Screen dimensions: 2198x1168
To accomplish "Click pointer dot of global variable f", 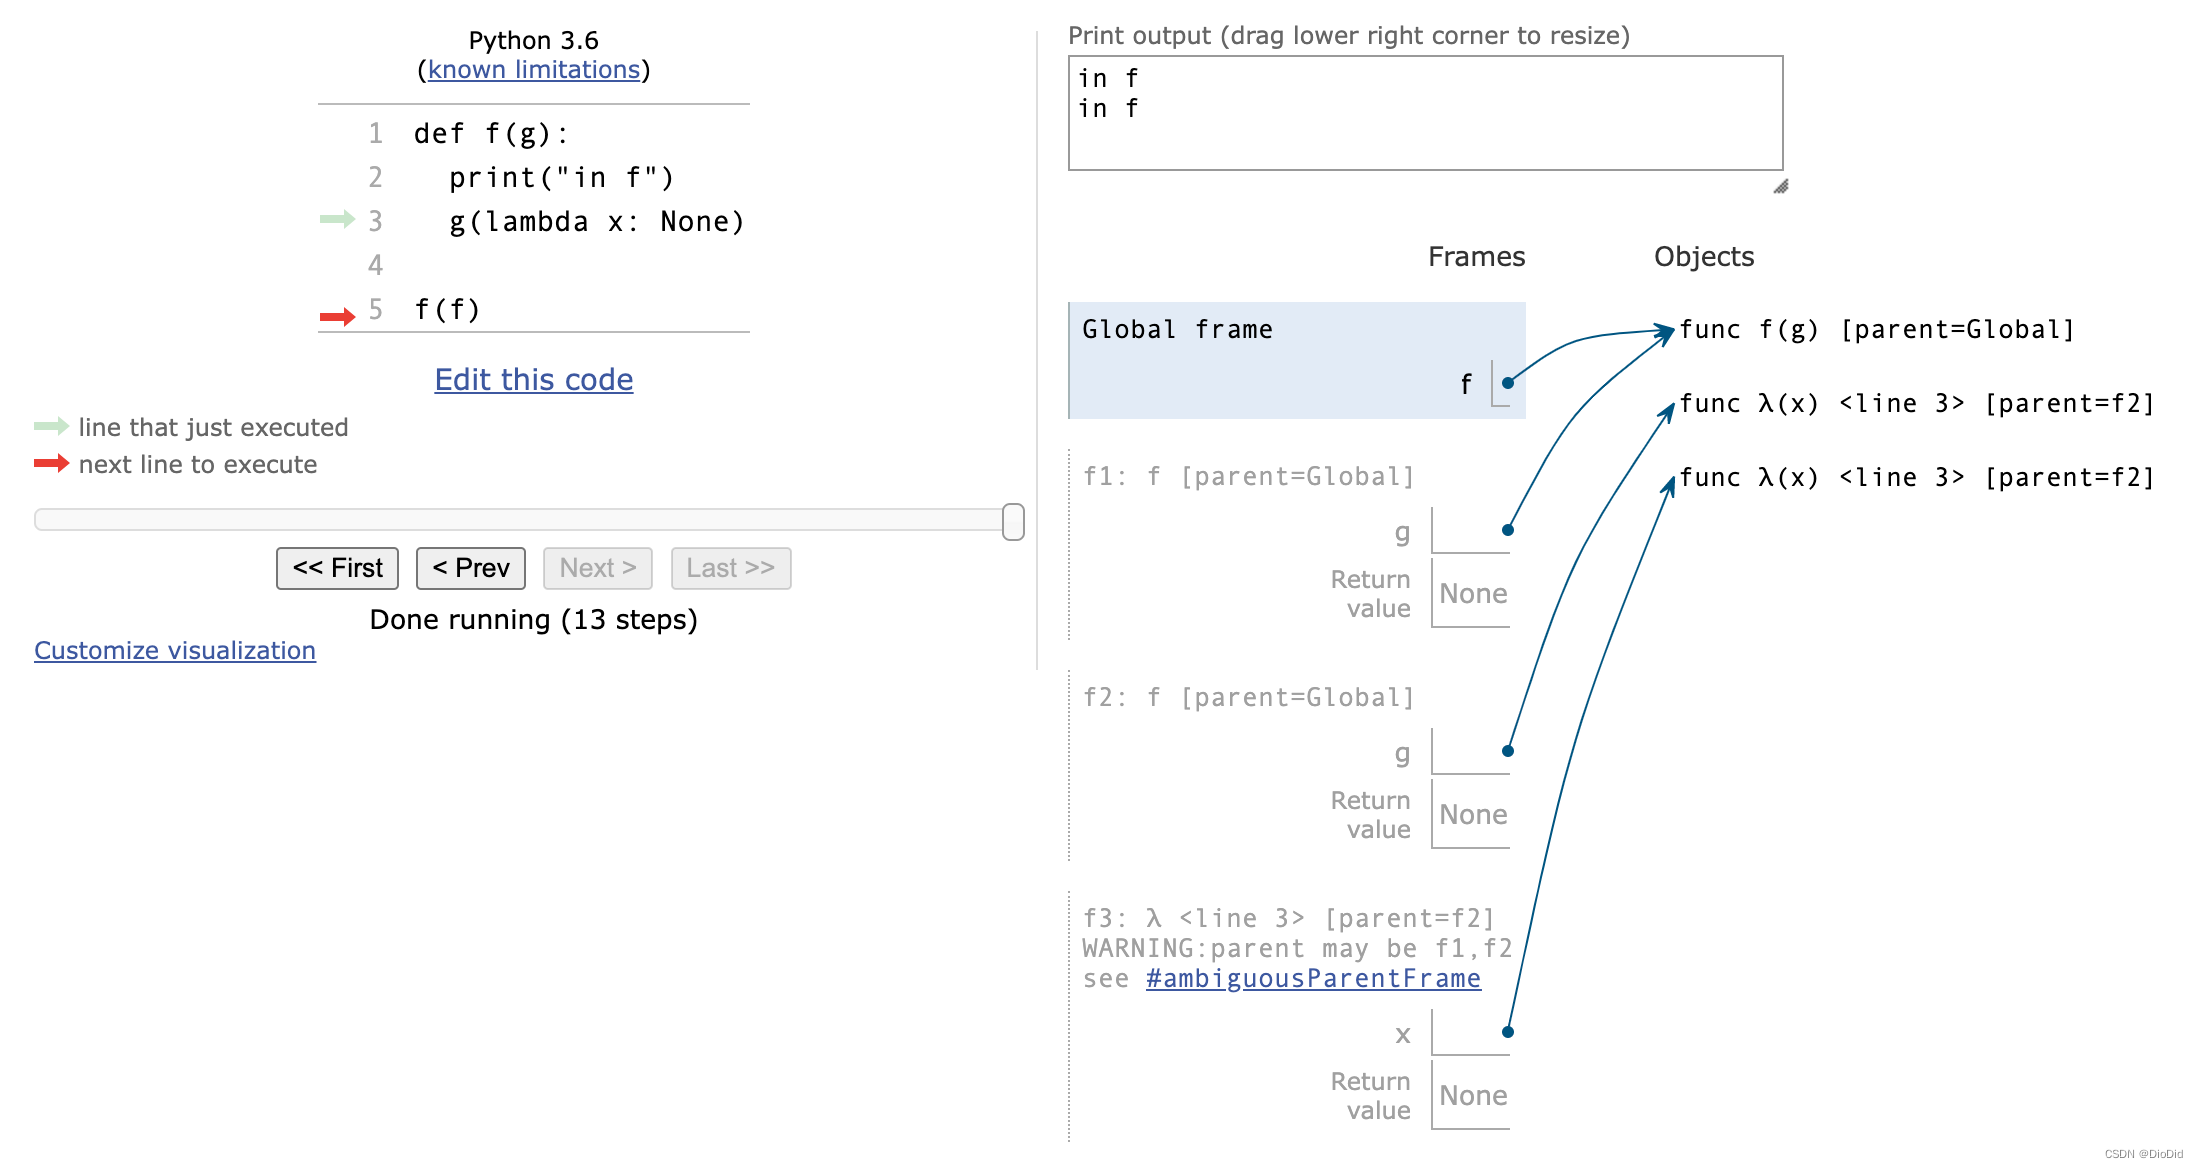I will click(1507, 383).
